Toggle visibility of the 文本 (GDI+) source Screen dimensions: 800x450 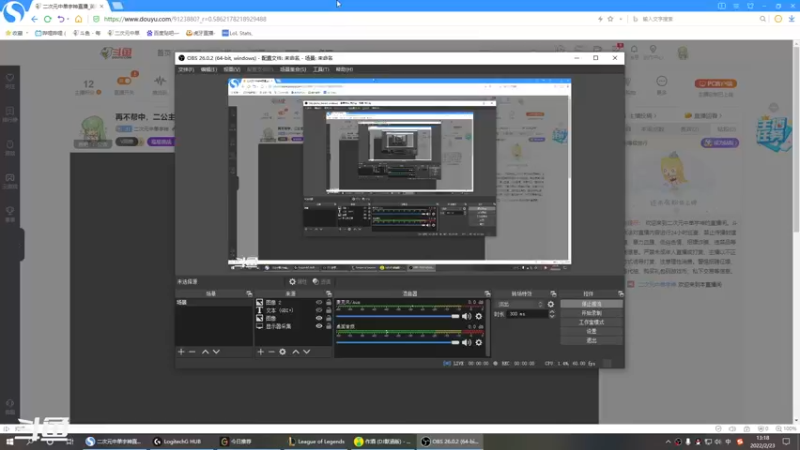pos(319,310)
